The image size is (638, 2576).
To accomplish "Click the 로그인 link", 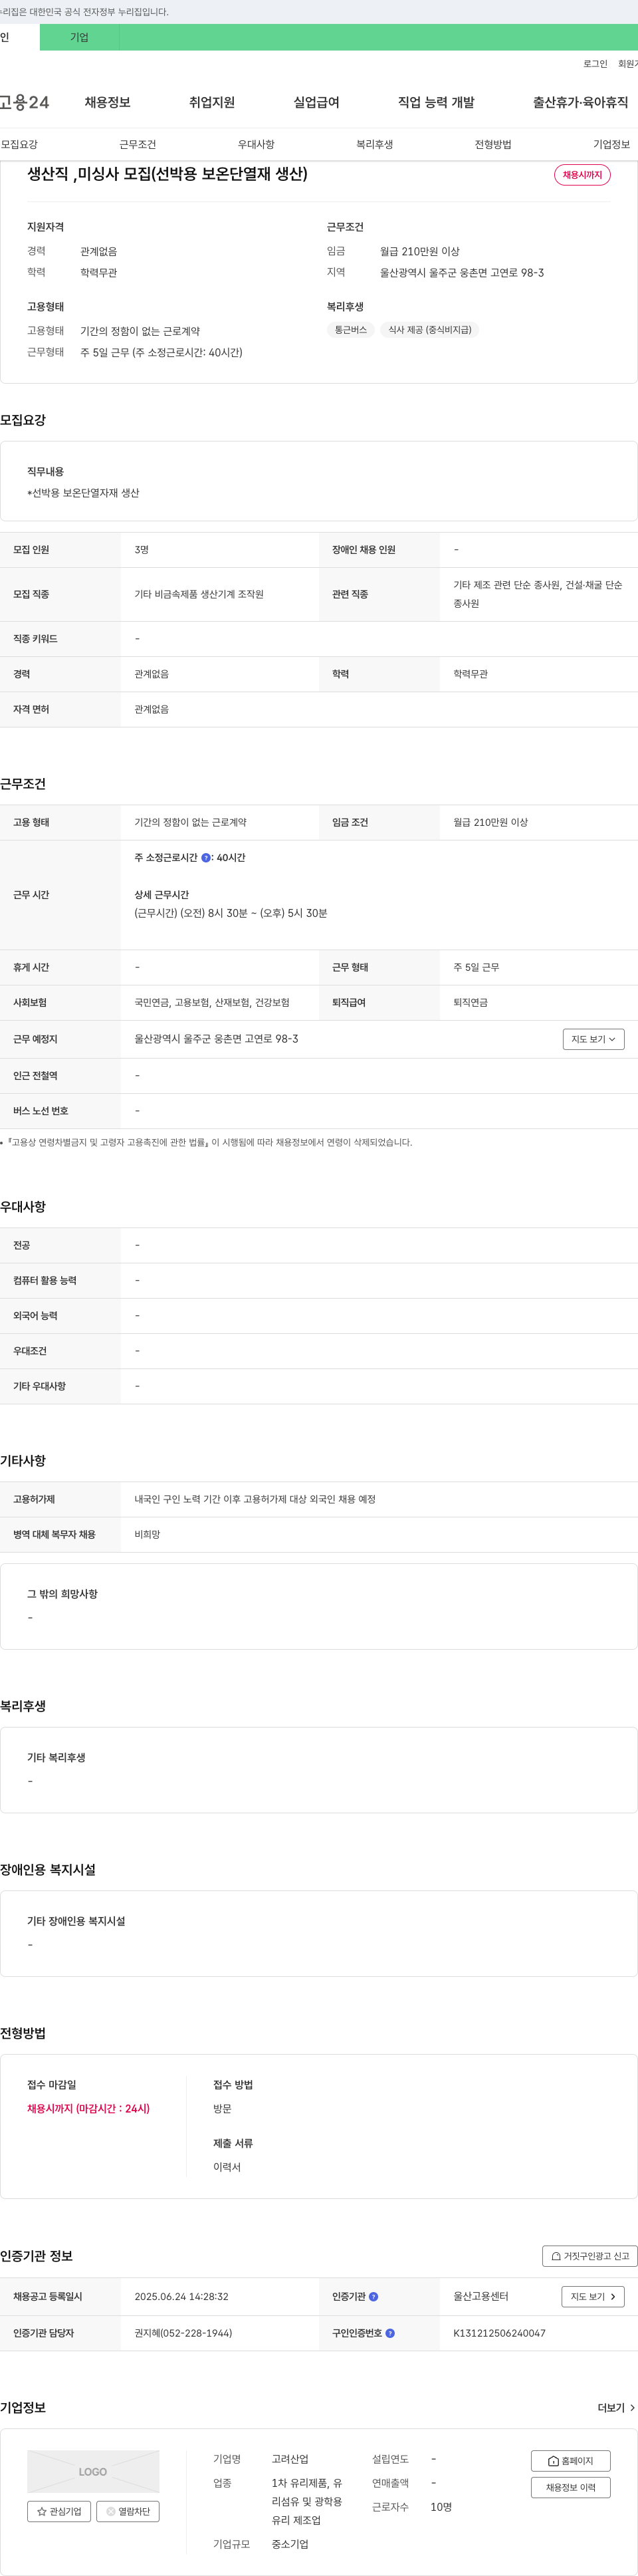I will (595, 64).
